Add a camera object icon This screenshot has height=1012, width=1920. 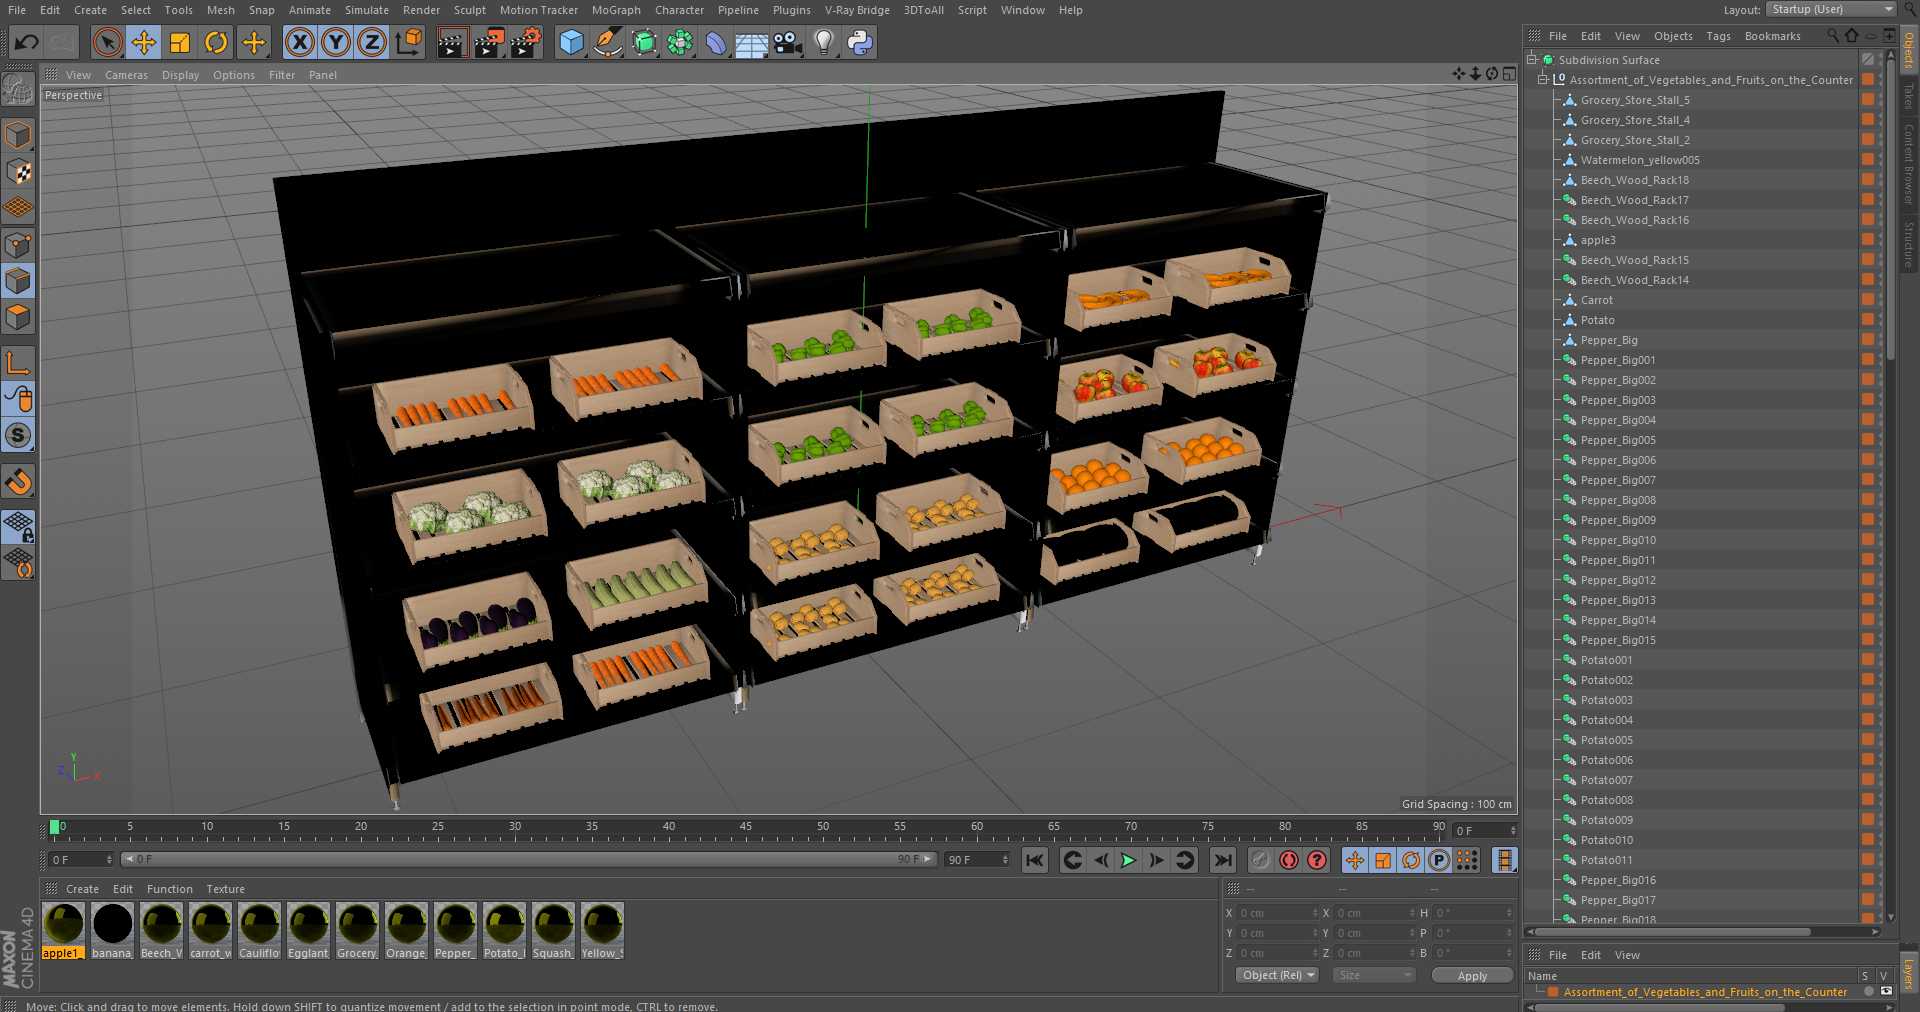(787, 42)
